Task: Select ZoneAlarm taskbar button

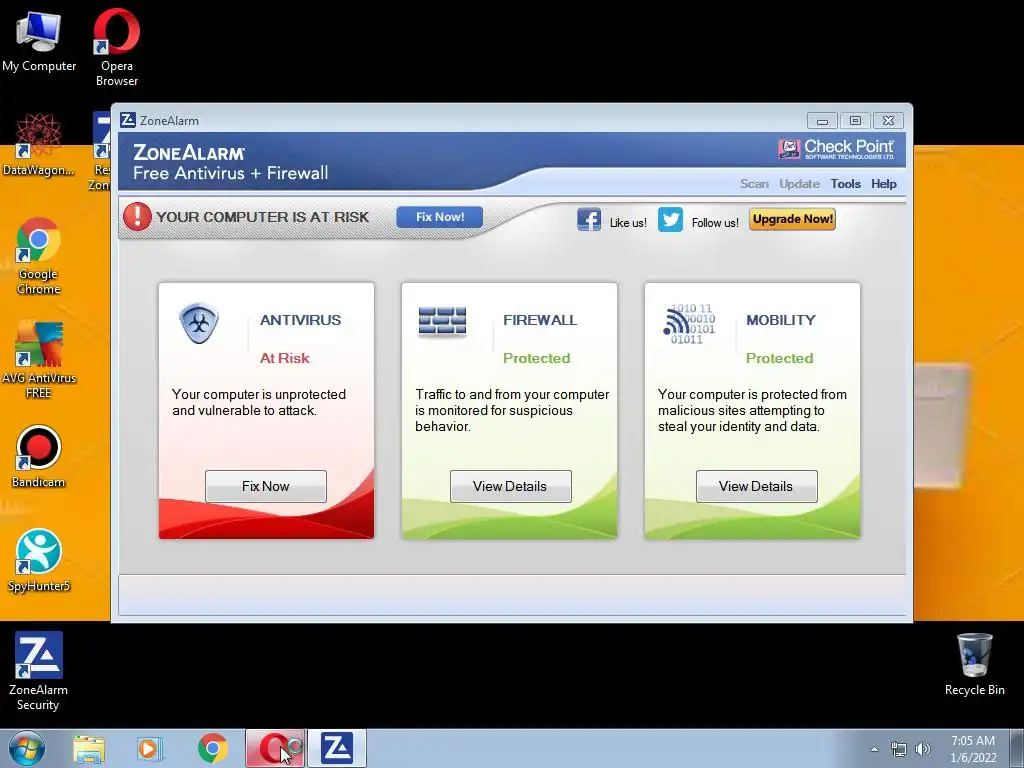Action: (337, 748)
